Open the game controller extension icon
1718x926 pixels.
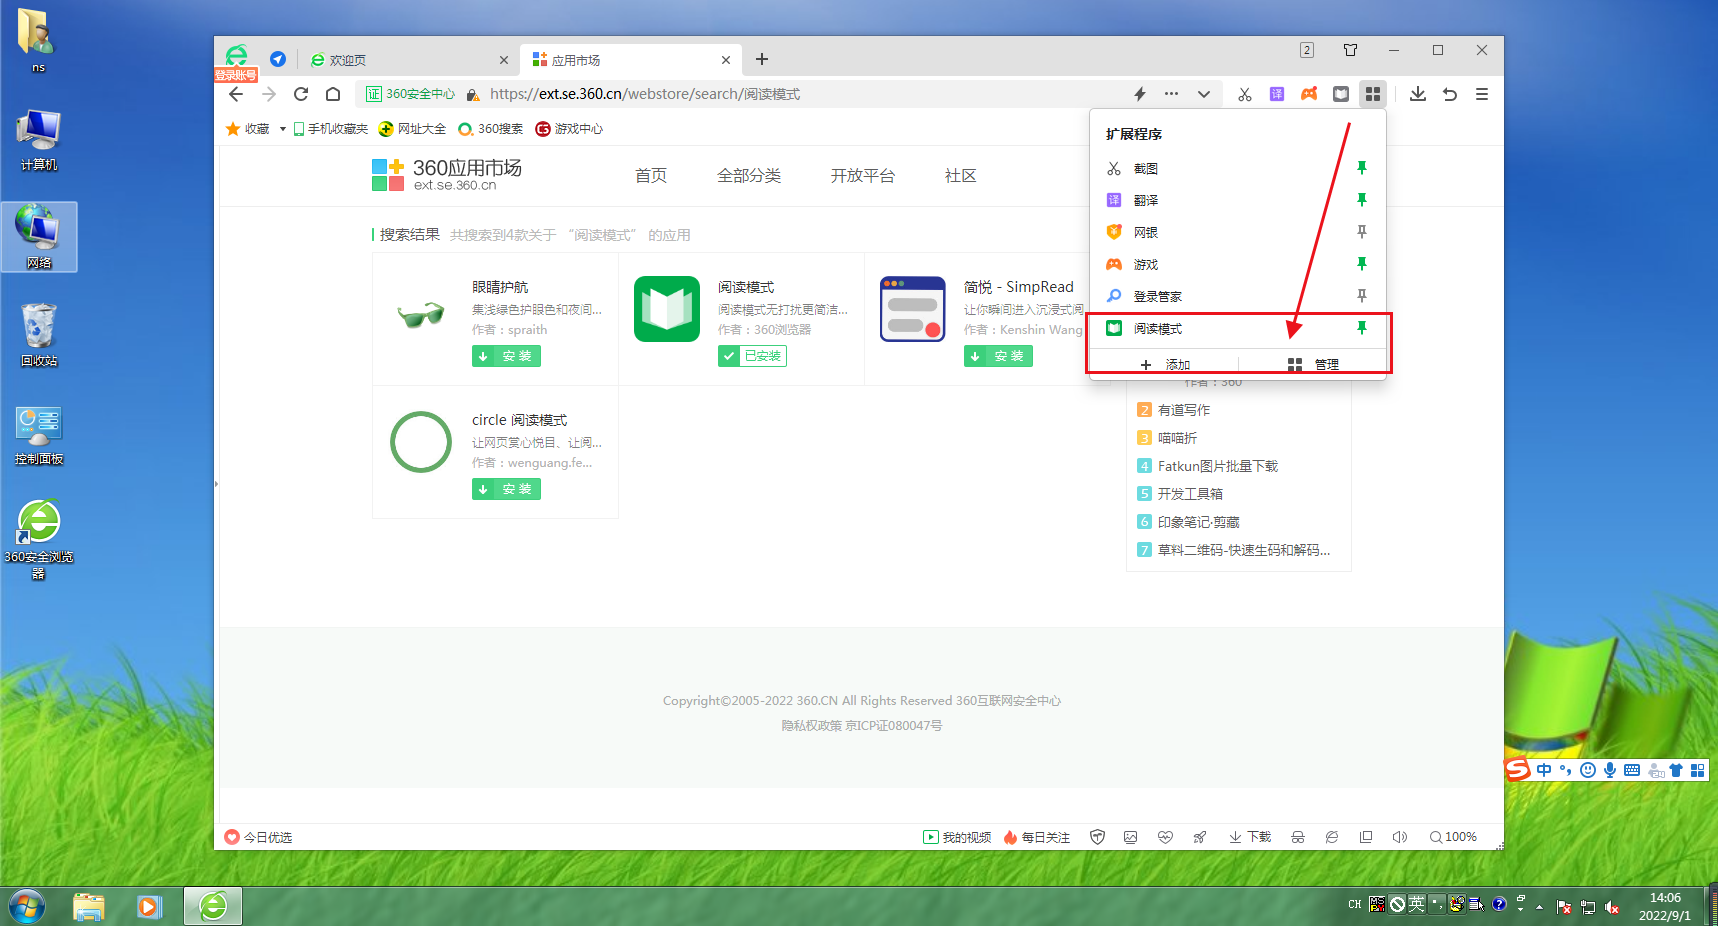pos(1309,94)
